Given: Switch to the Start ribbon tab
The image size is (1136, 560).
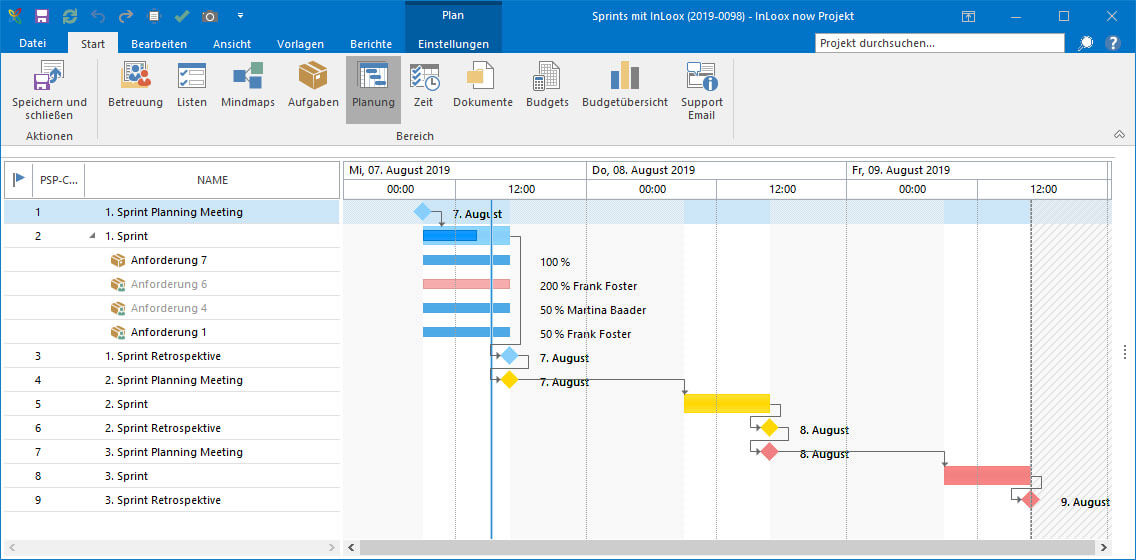Looking at the screenshot, I should (93, 43).
